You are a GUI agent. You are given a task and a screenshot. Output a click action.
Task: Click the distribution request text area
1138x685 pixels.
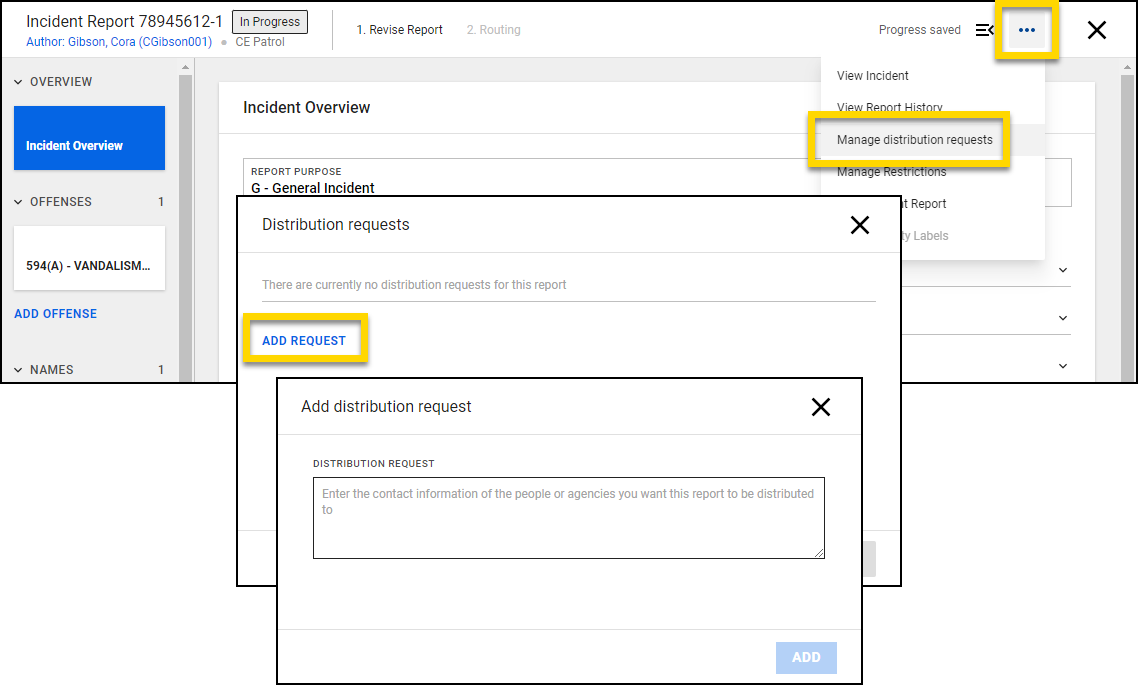click(568, 518)
